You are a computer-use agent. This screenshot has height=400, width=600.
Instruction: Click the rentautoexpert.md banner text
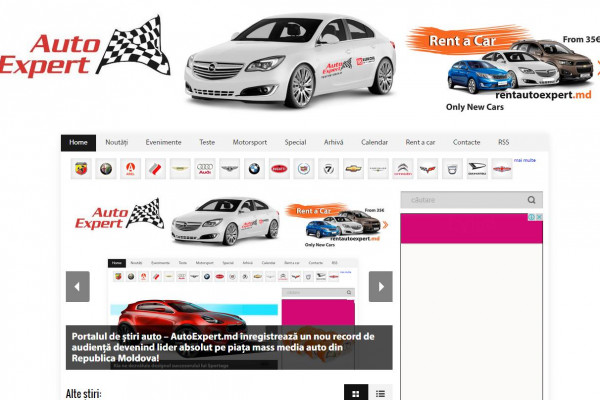click(x=543, y=95)
